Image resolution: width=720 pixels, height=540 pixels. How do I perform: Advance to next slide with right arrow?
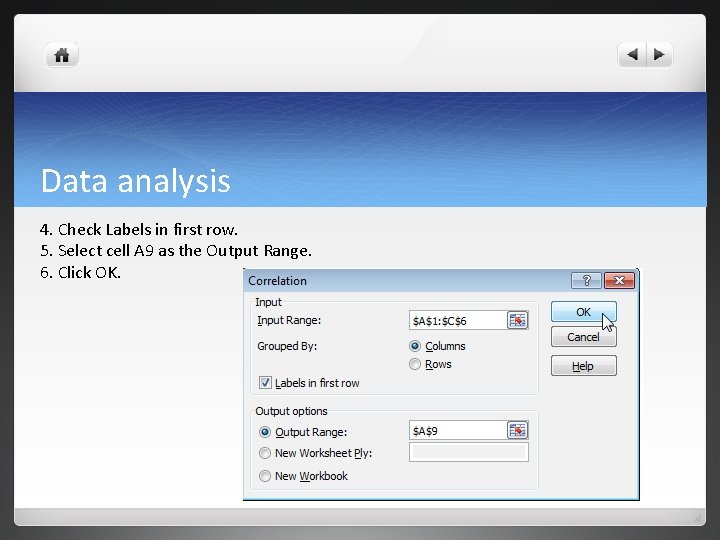[659, 55]
